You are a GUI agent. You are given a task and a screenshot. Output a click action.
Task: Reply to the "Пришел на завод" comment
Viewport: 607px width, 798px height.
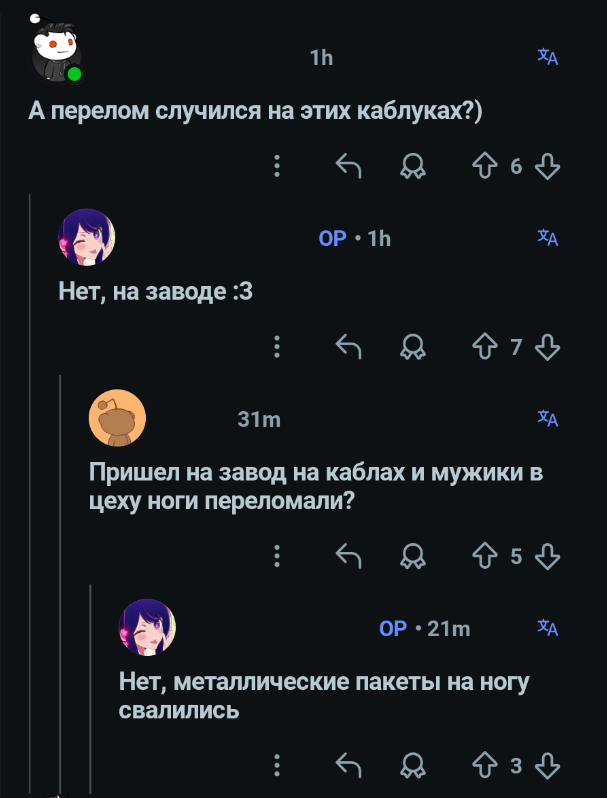[347, 555]
